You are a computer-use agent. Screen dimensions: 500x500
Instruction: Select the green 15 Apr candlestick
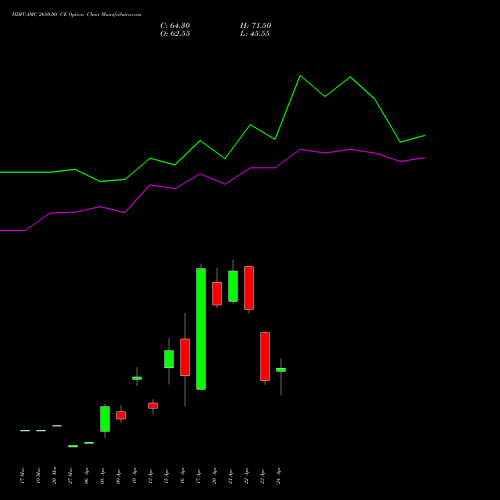coord(169,359)
